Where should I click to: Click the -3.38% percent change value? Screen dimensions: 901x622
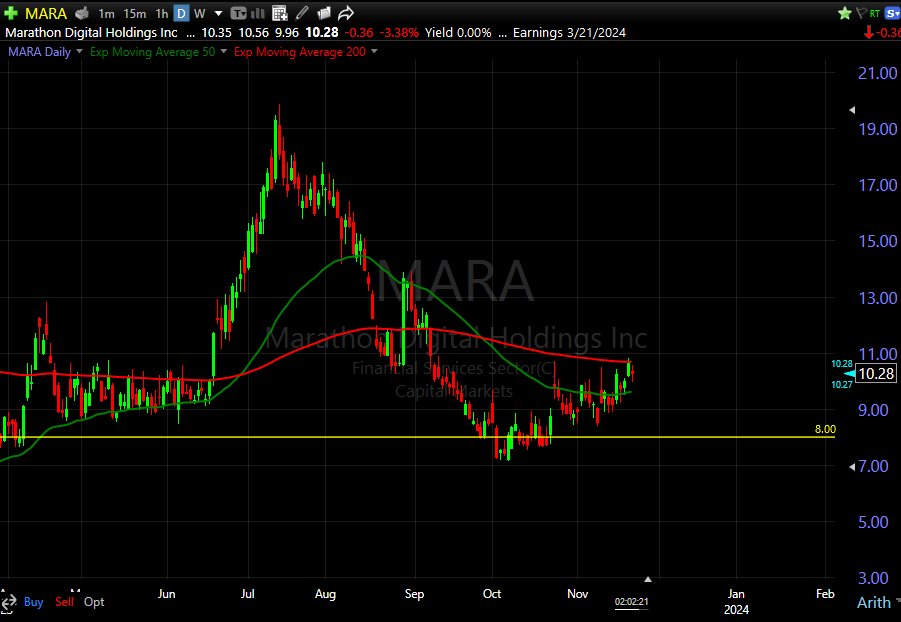coord(399,33)
